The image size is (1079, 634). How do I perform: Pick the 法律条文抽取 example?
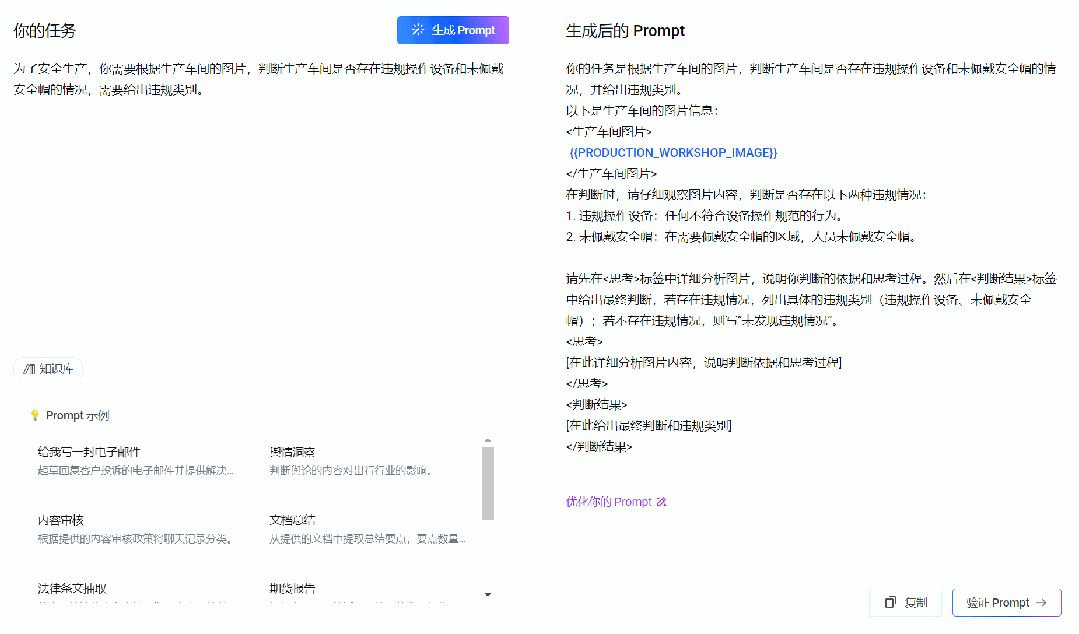(136, 592)
